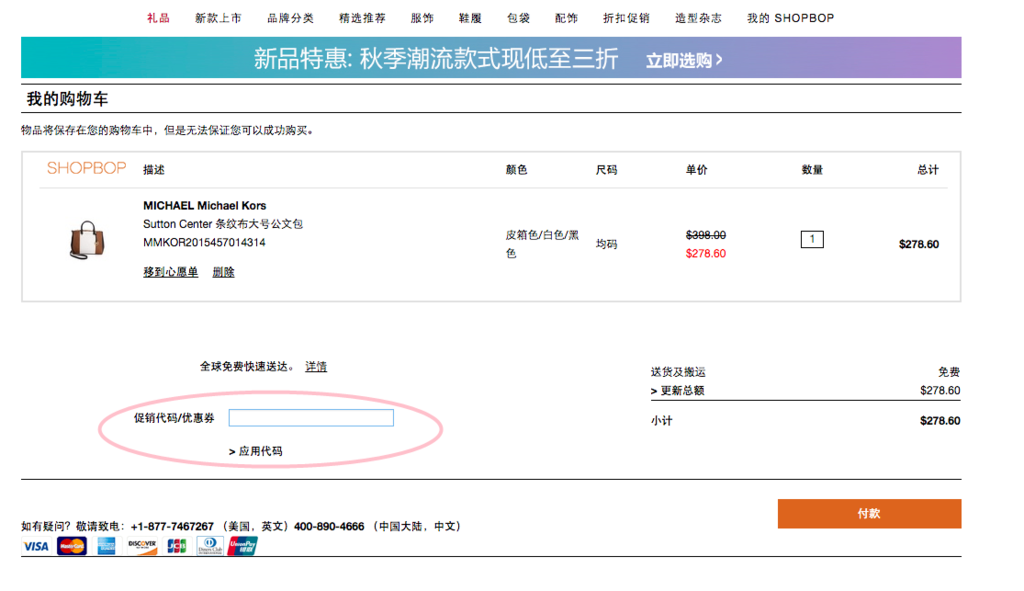Go to 我的 SHOPBOP account menu
This screenshot has height=591, width=1024.
tap(790, 18)
